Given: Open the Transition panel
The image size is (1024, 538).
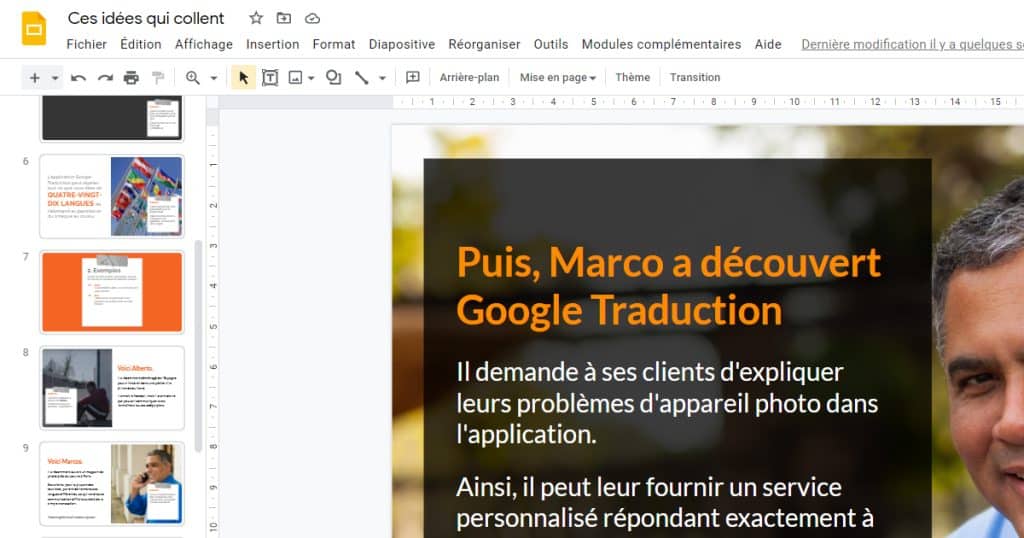Looking at the screenshot, I should click(695, 78).
